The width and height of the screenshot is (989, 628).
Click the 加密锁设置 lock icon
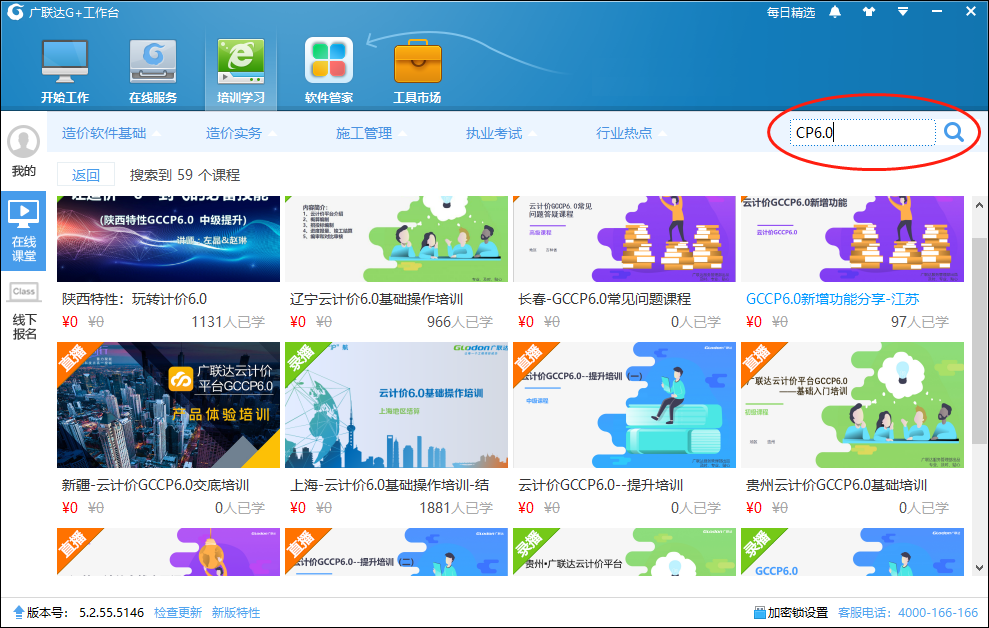[759, 612]
